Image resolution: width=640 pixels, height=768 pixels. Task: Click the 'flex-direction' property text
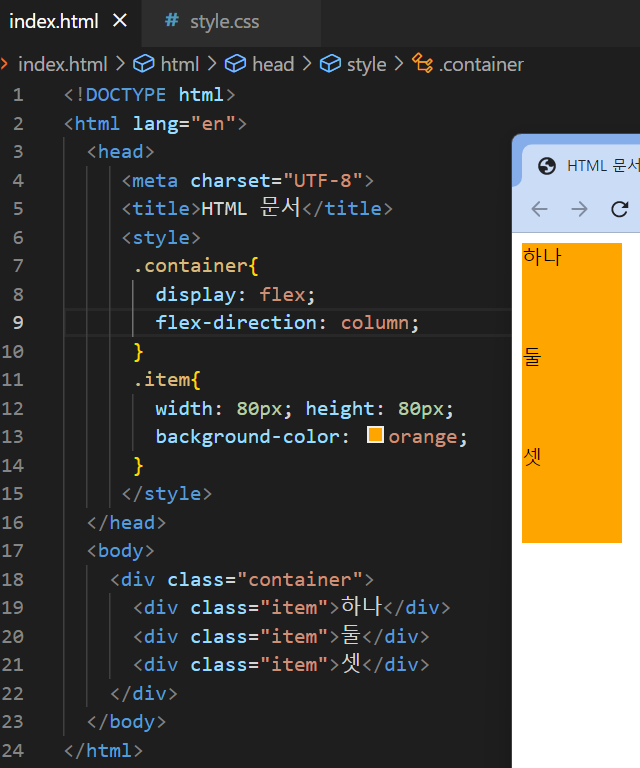click(x=236, y=323)
